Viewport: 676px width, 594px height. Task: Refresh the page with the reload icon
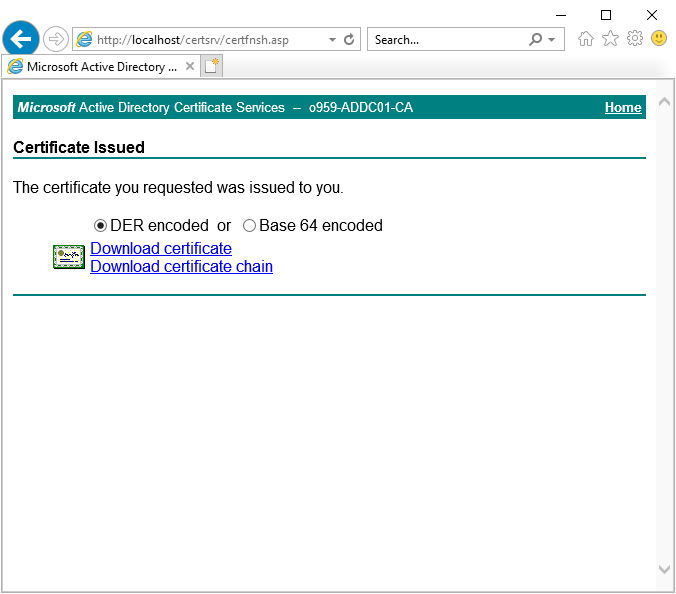[x=349, y=40]
